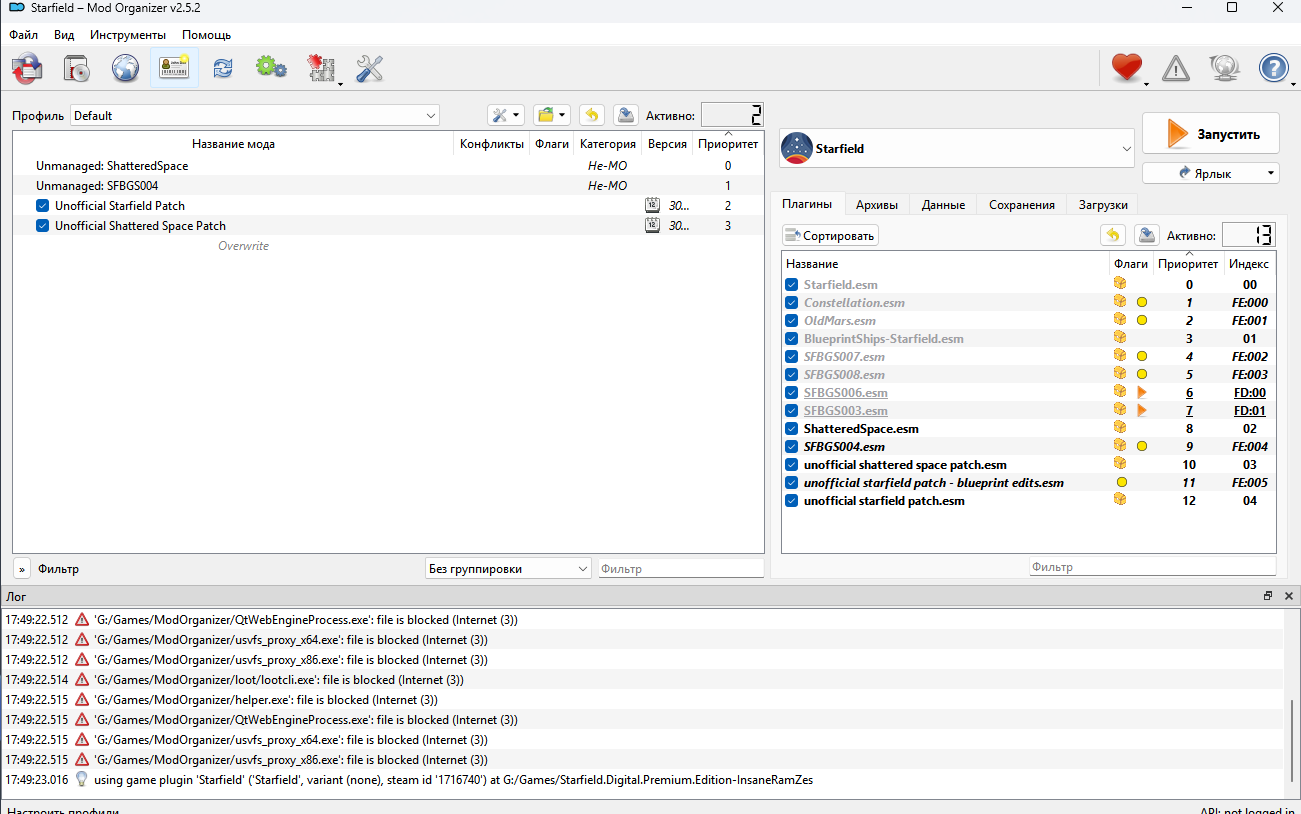1301x814 pixels.
Task: Open the wrench and screwdriver tools icon
Action: 370,68
